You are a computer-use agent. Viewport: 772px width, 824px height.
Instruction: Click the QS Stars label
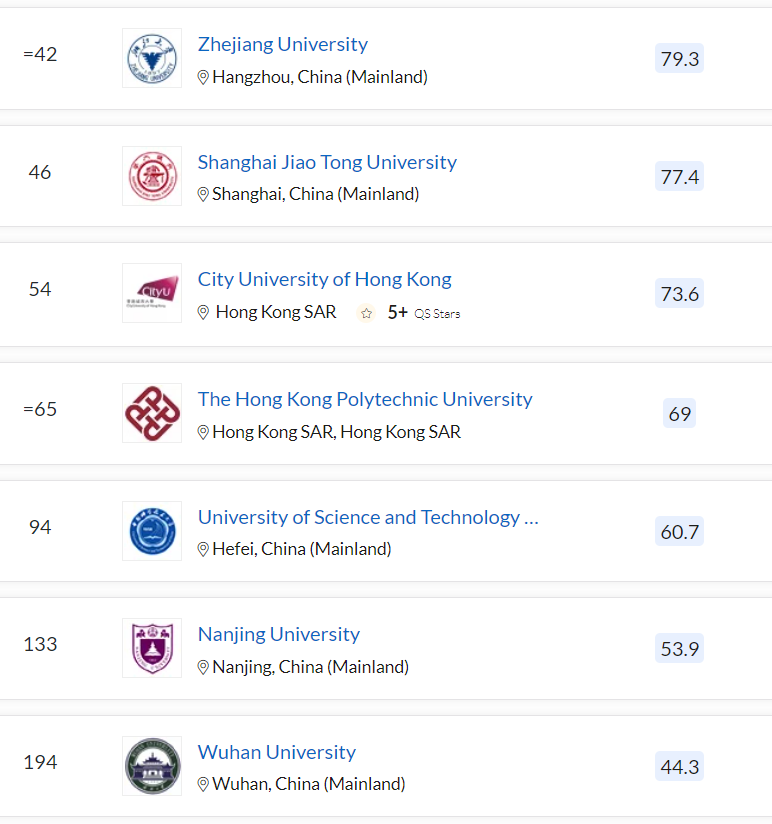(x=437, y=313)
